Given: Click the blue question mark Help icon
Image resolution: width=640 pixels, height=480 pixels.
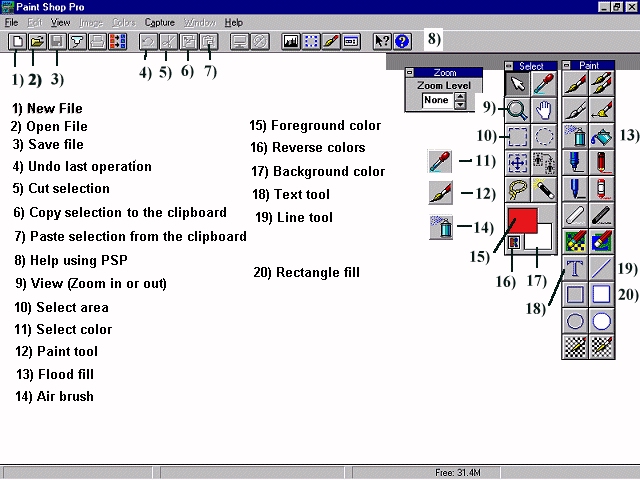Looking at the screenshot, I should pyautogui.click(x=402, y=41).
